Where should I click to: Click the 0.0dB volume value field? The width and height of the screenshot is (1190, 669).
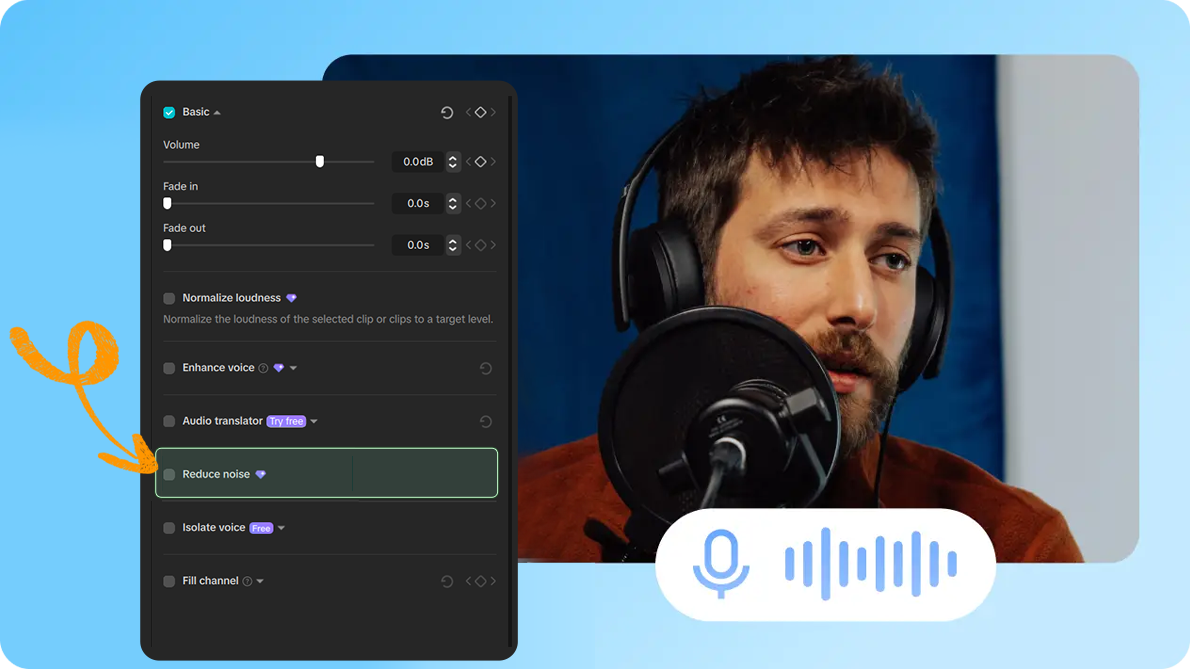click(418, 162)
